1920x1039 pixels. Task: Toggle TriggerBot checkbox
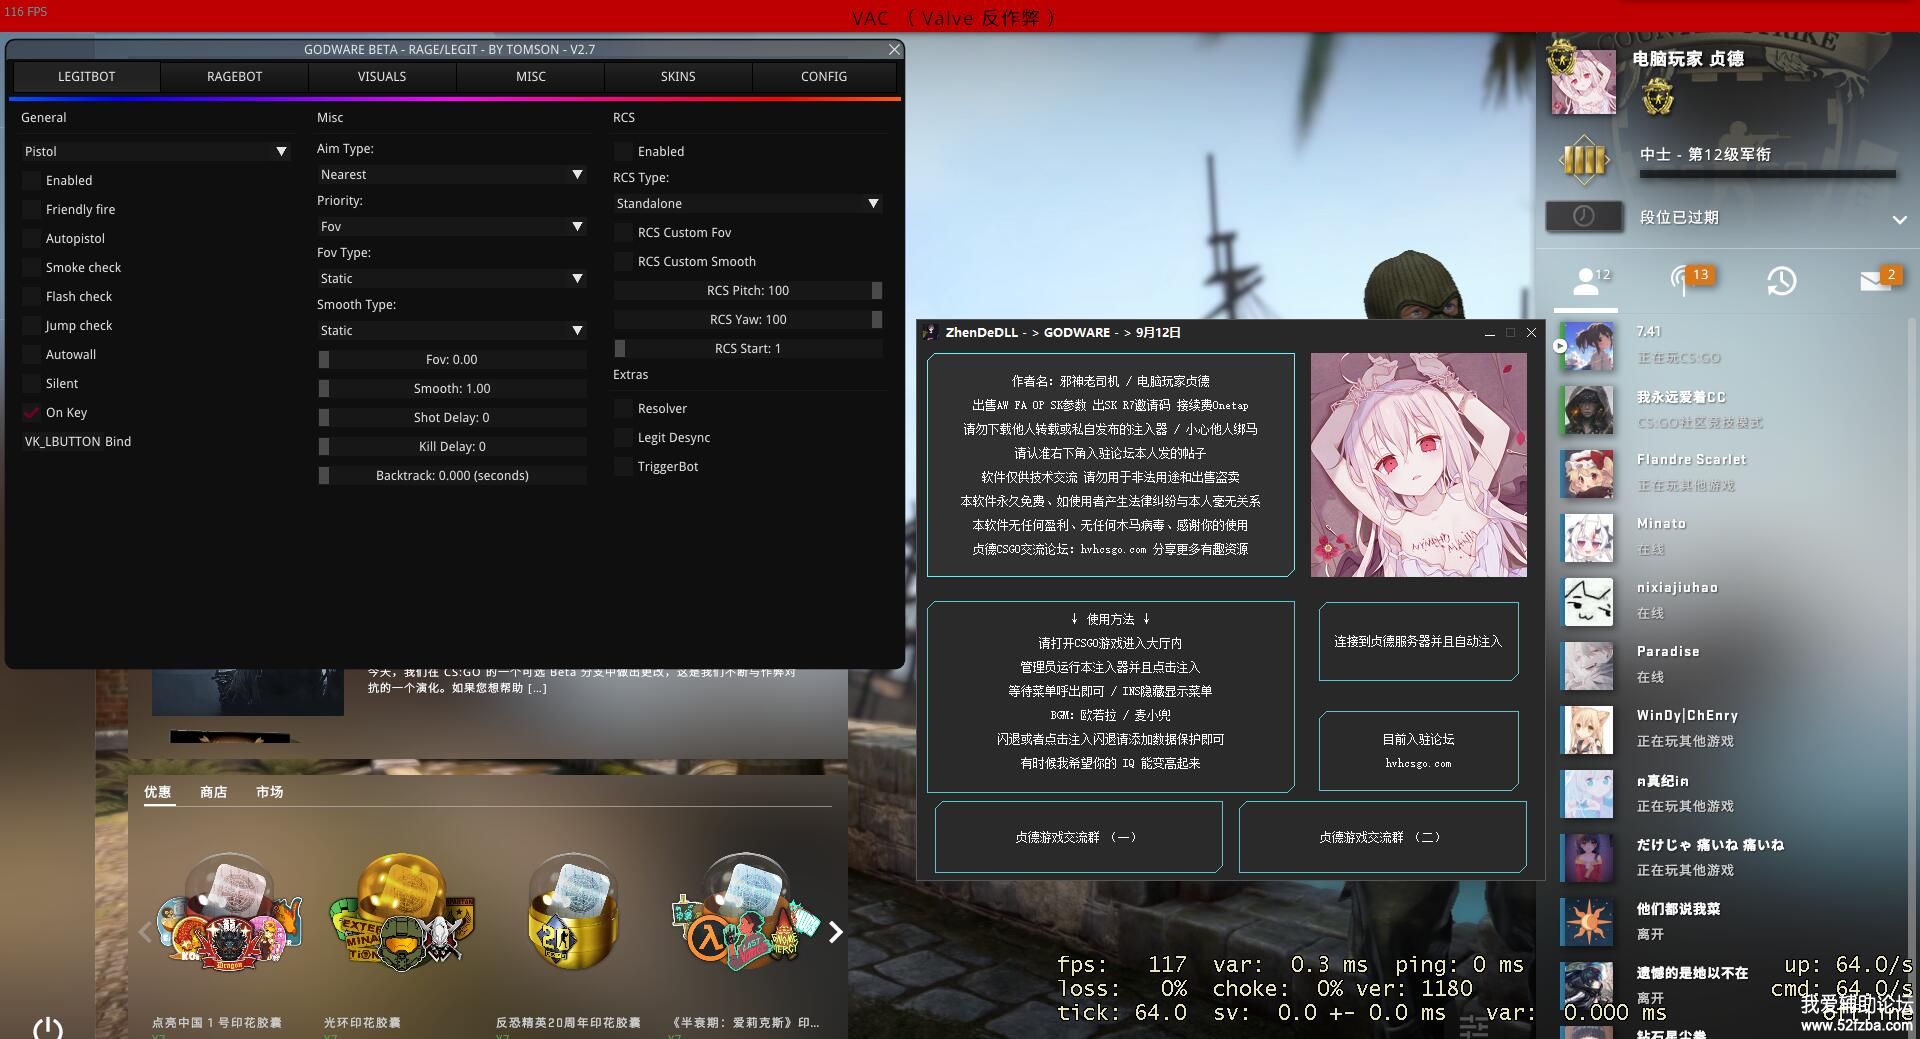point(624,466)
